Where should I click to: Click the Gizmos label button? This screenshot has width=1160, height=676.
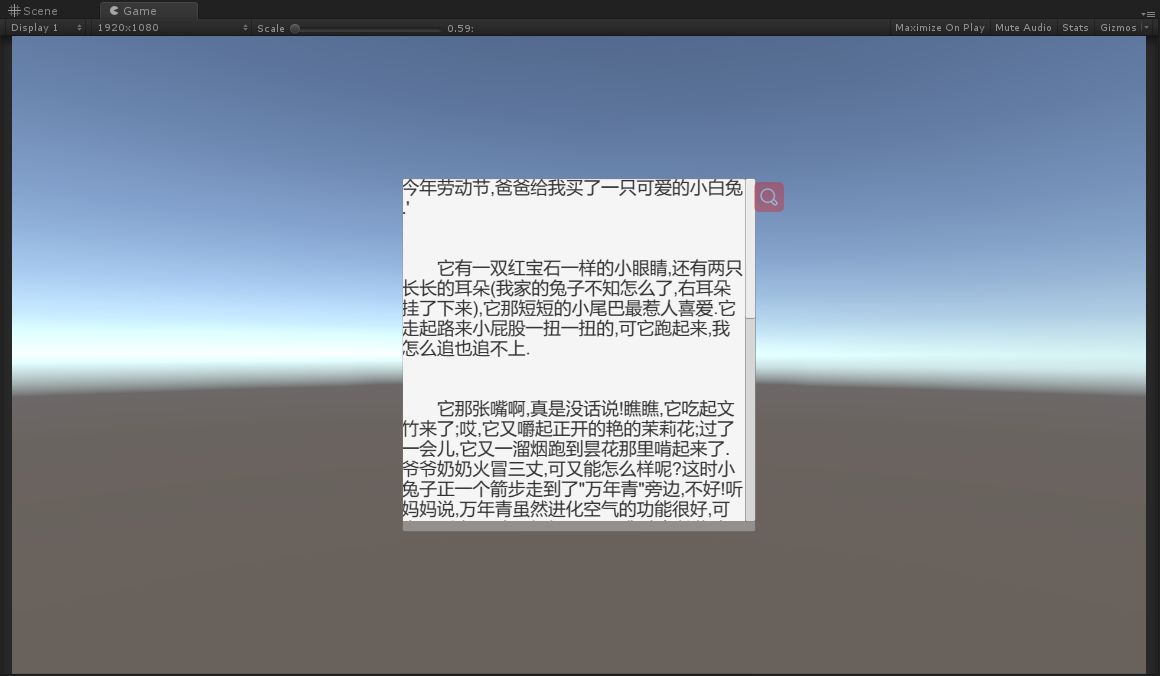click(x=1118, y=27)
